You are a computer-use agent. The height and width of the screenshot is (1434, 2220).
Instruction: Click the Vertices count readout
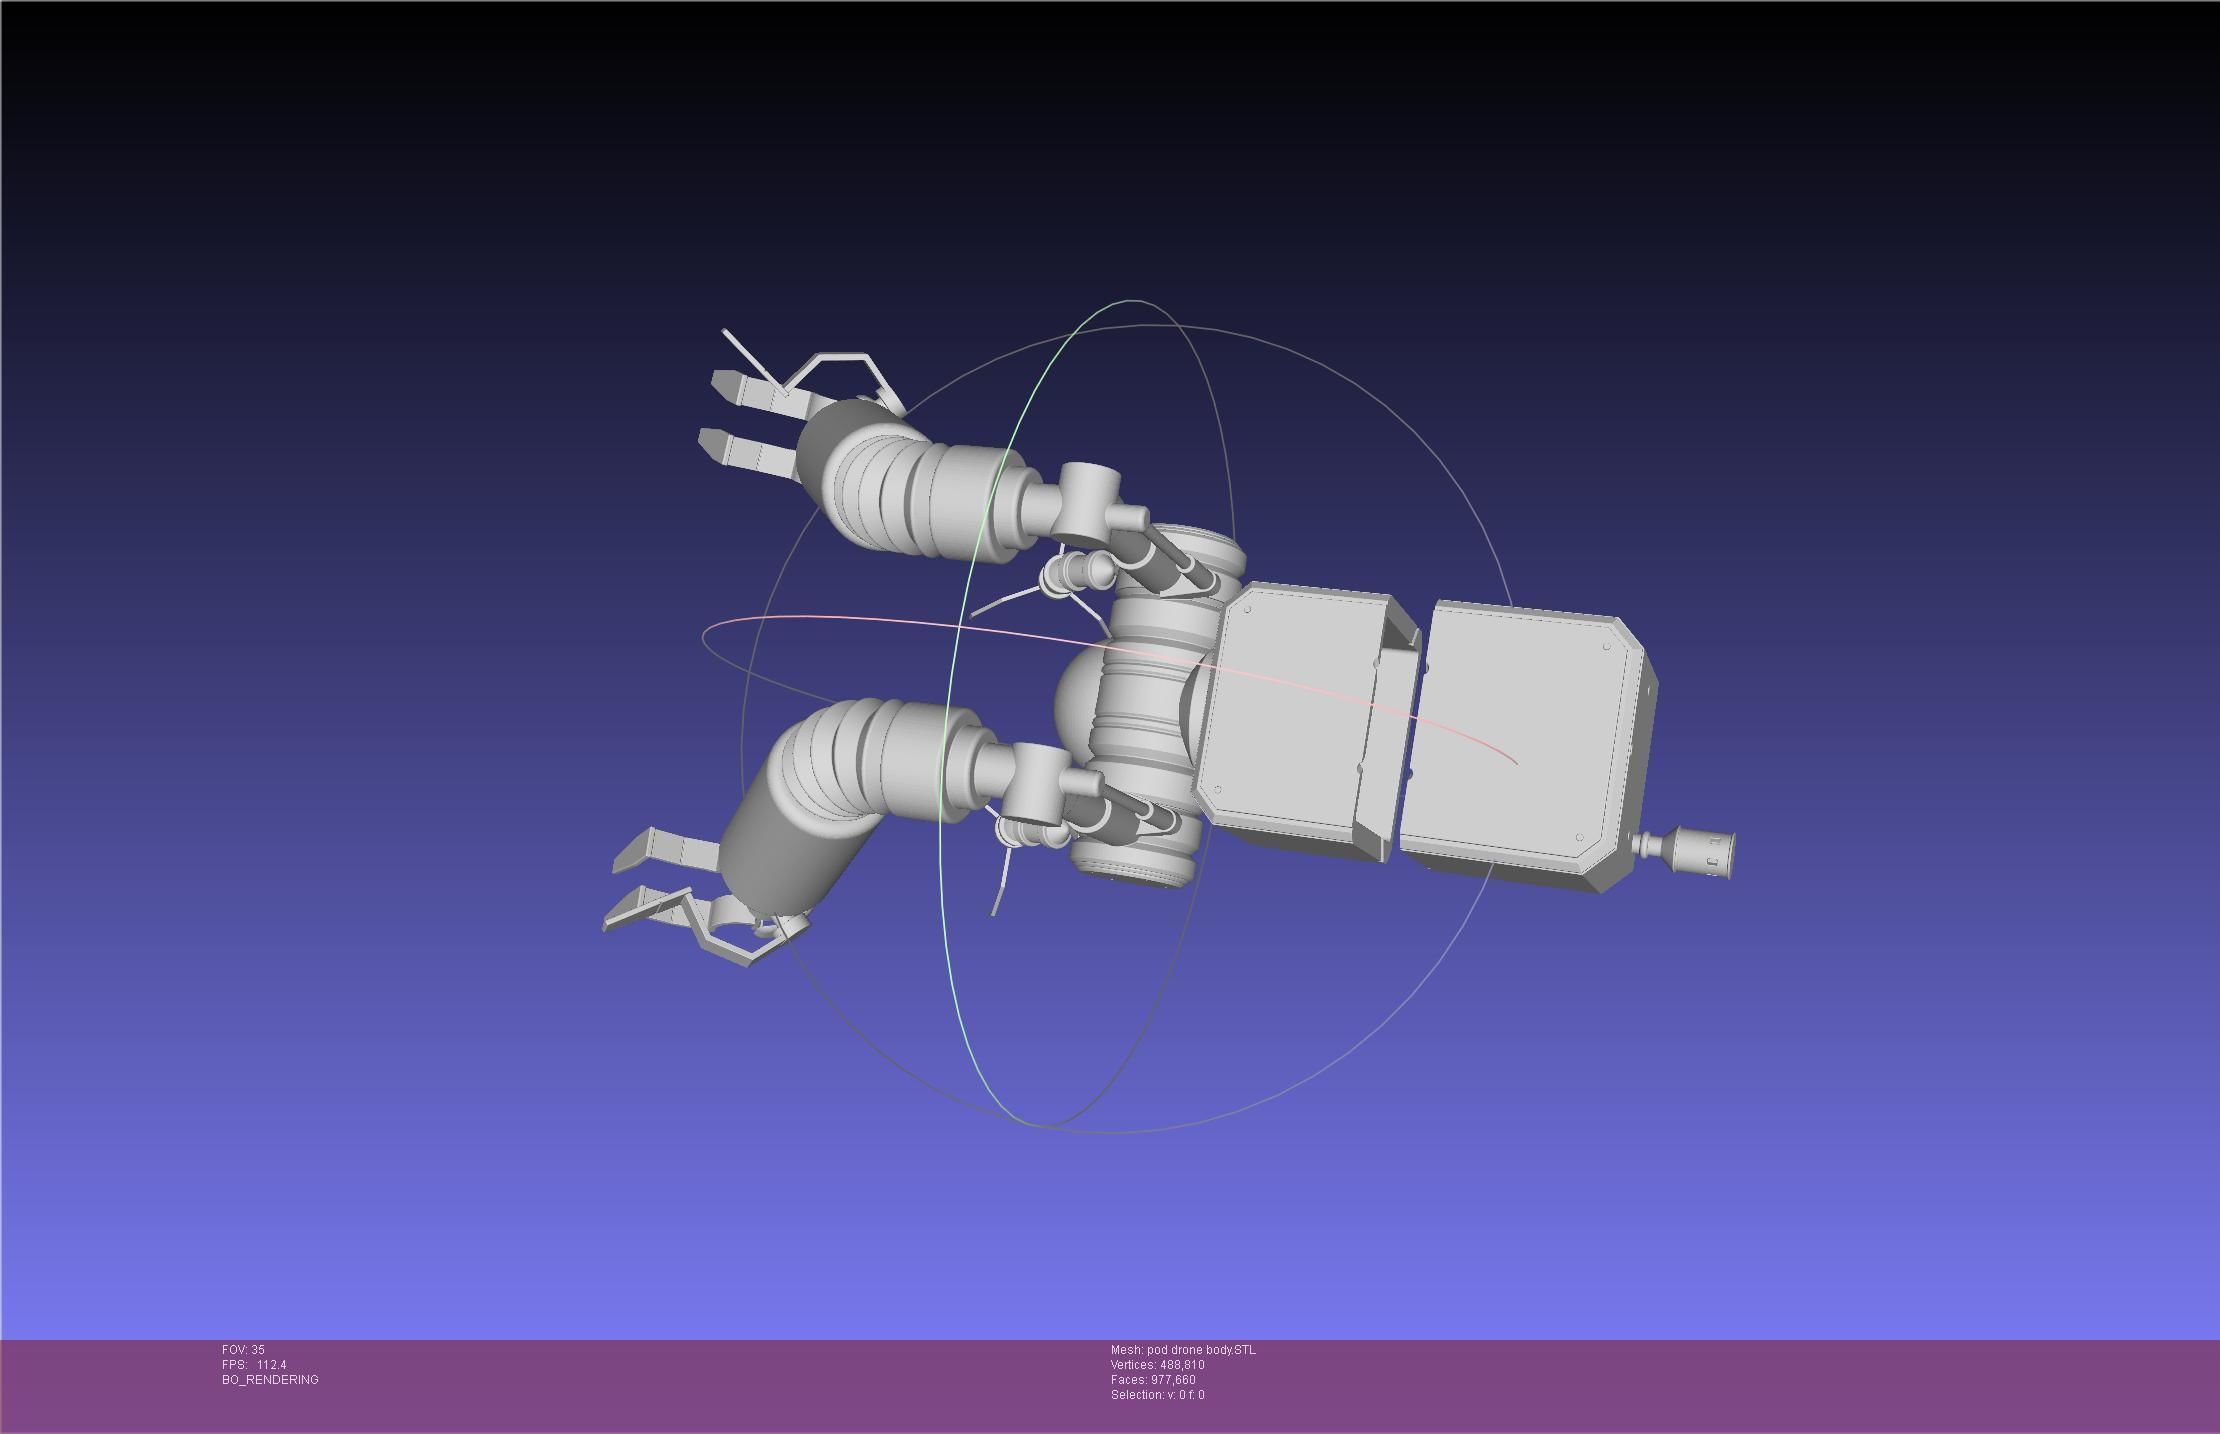[1157, 1364]
